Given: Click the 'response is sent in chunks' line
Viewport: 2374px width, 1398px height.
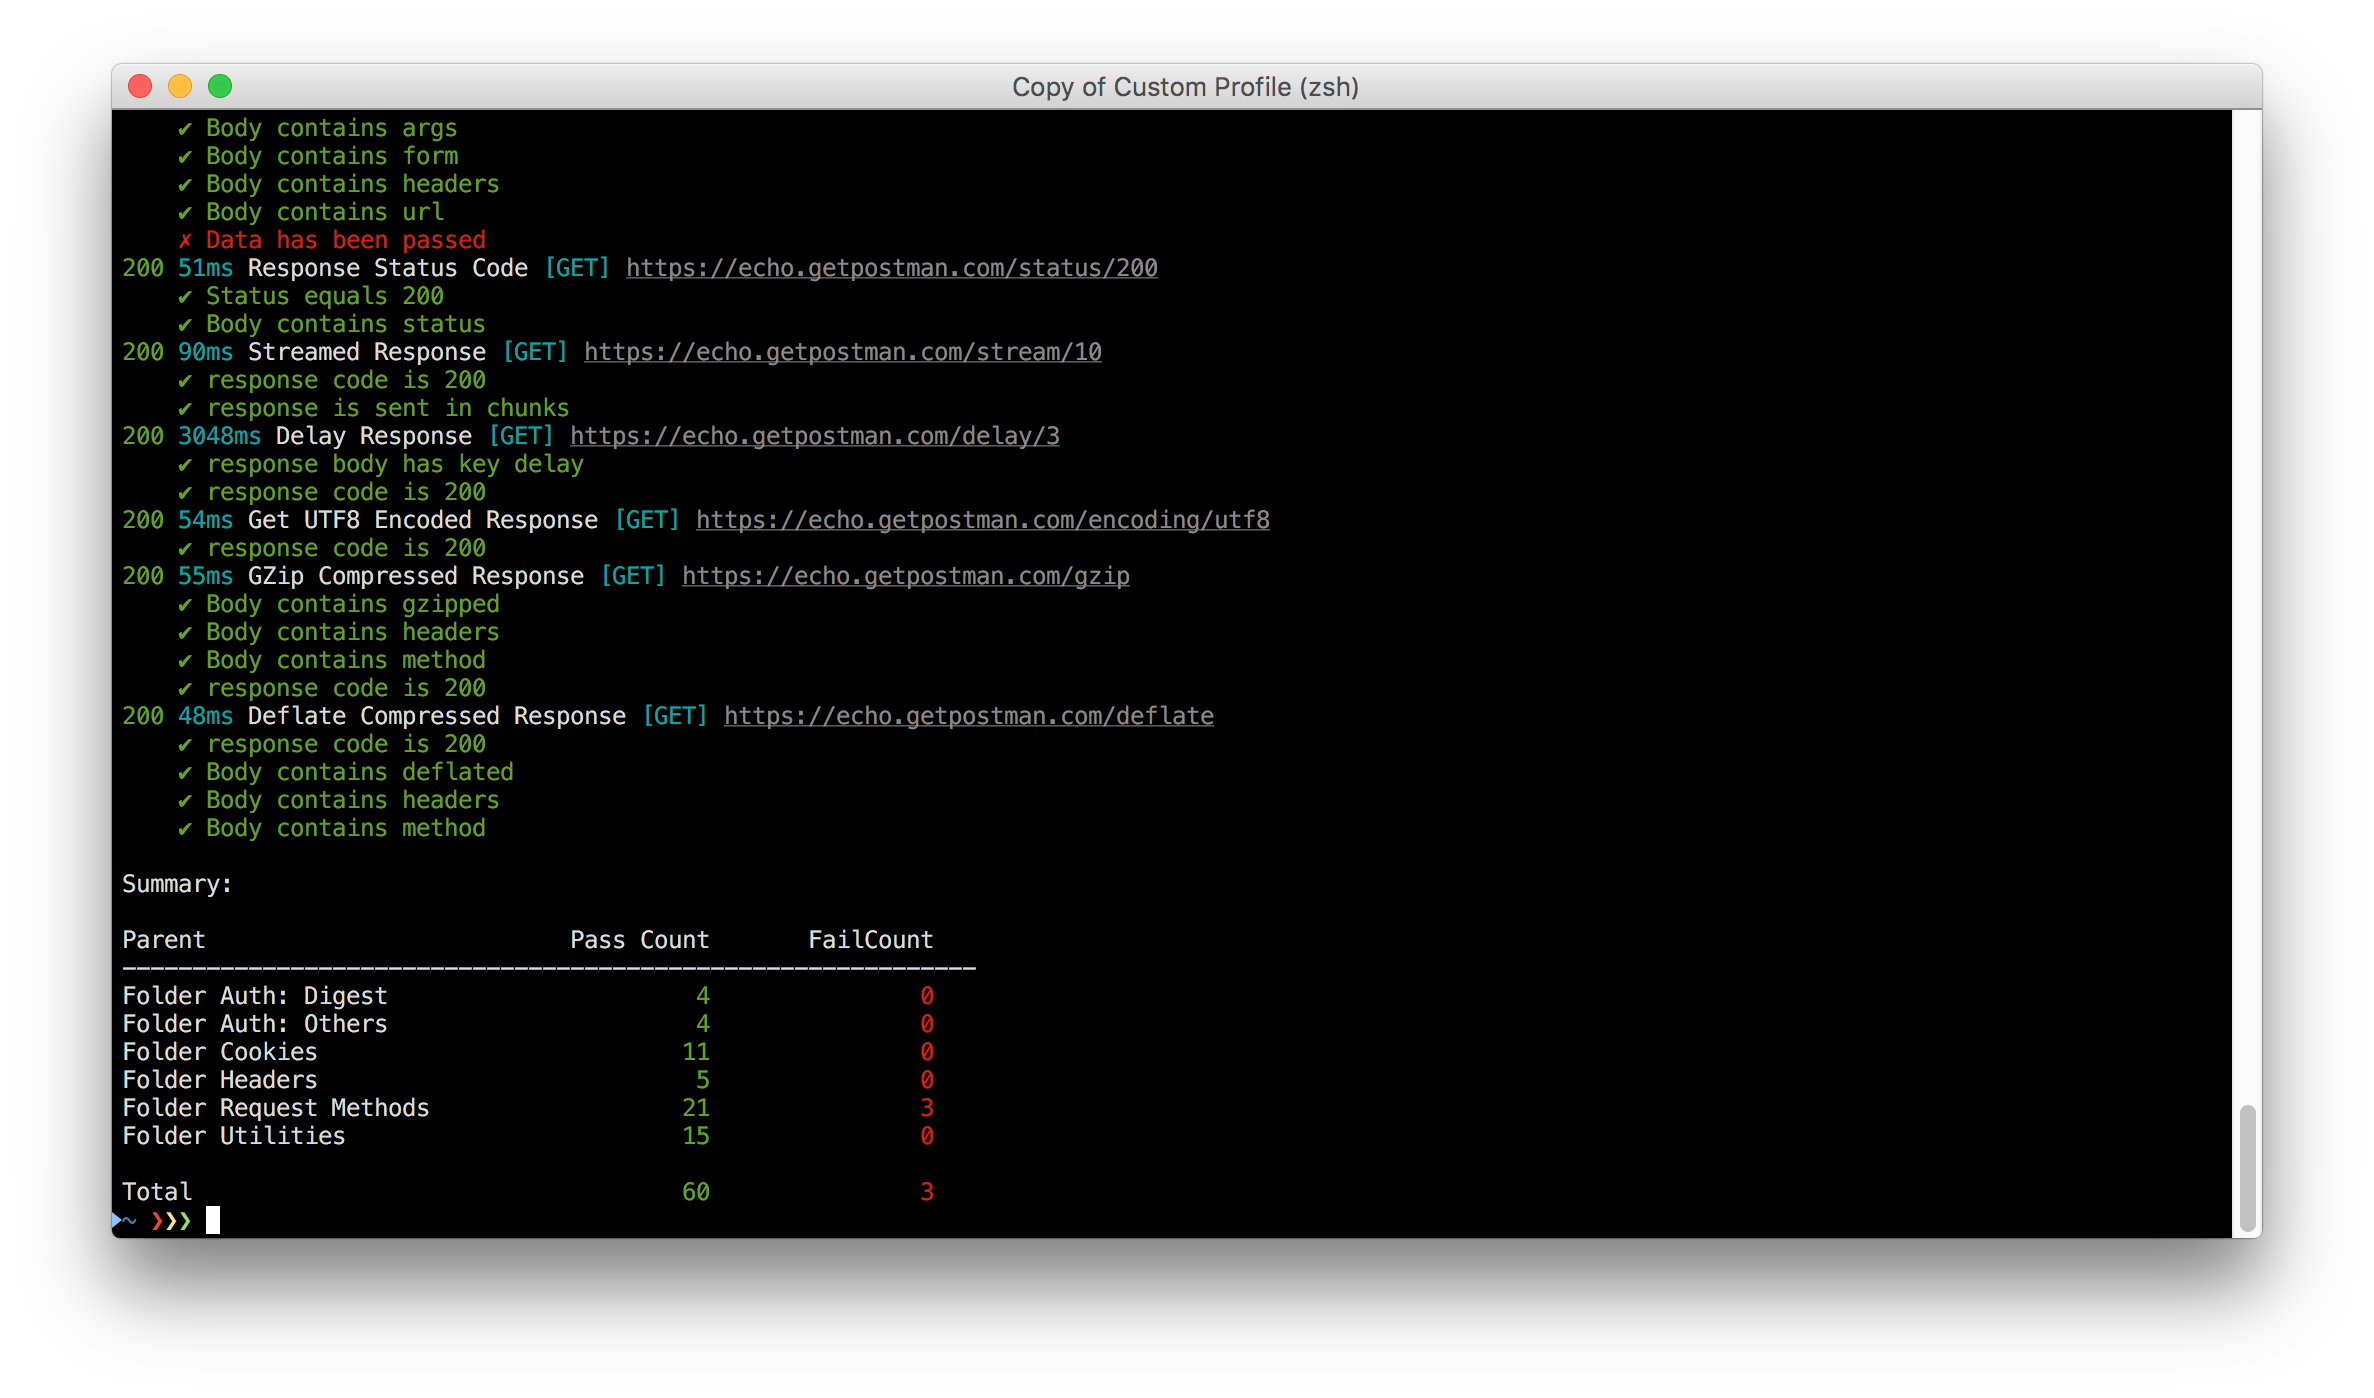Looking at the screenshot, I should click(374, 408).
